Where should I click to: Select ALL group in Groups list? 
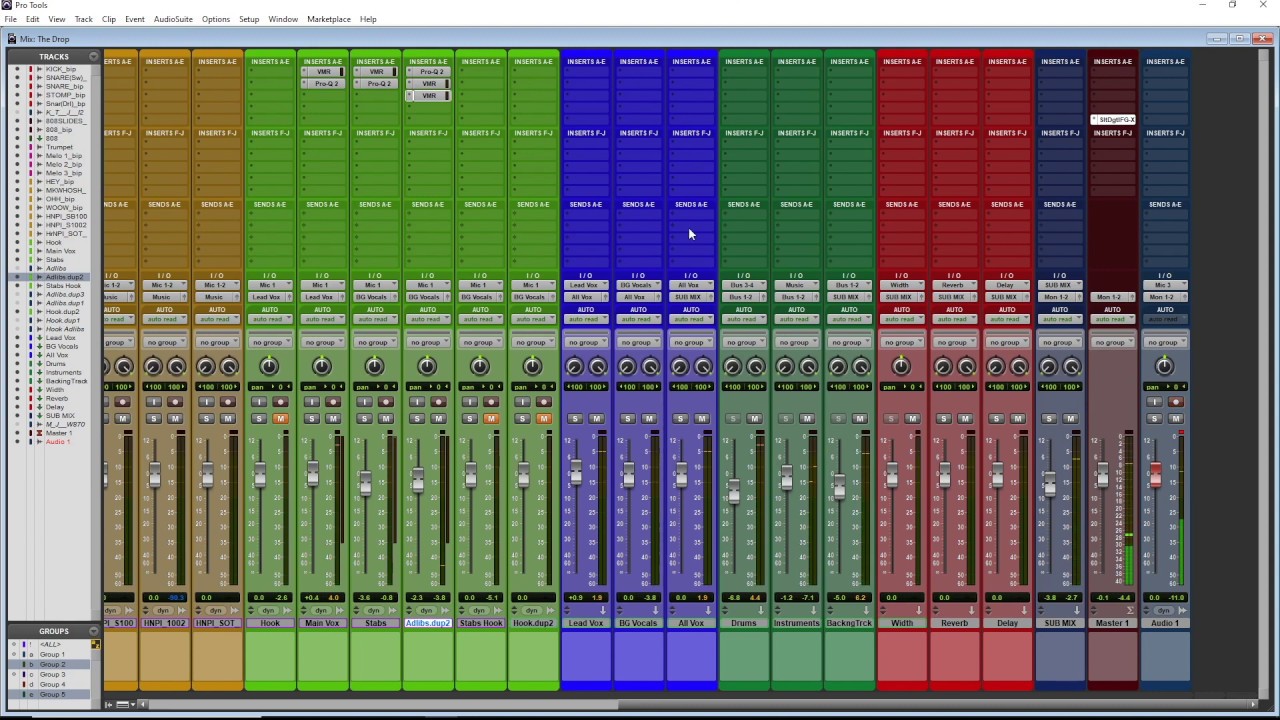[x=50, y=645]
